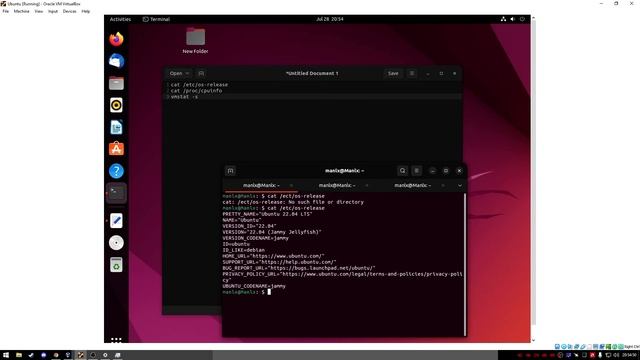Click "No such file or directory" error line
Viewport: 640px width, 360px height.
pos(293,202)
